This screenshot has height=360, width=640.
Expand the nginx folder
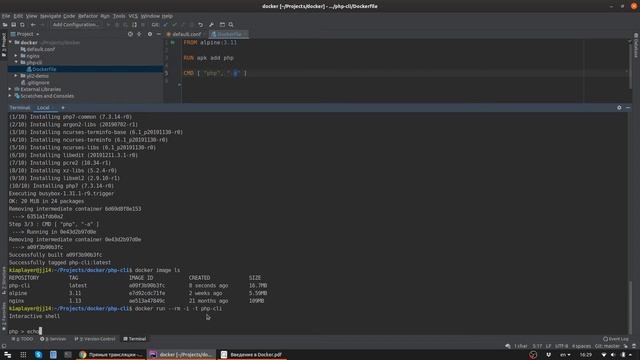coord(16,56)
